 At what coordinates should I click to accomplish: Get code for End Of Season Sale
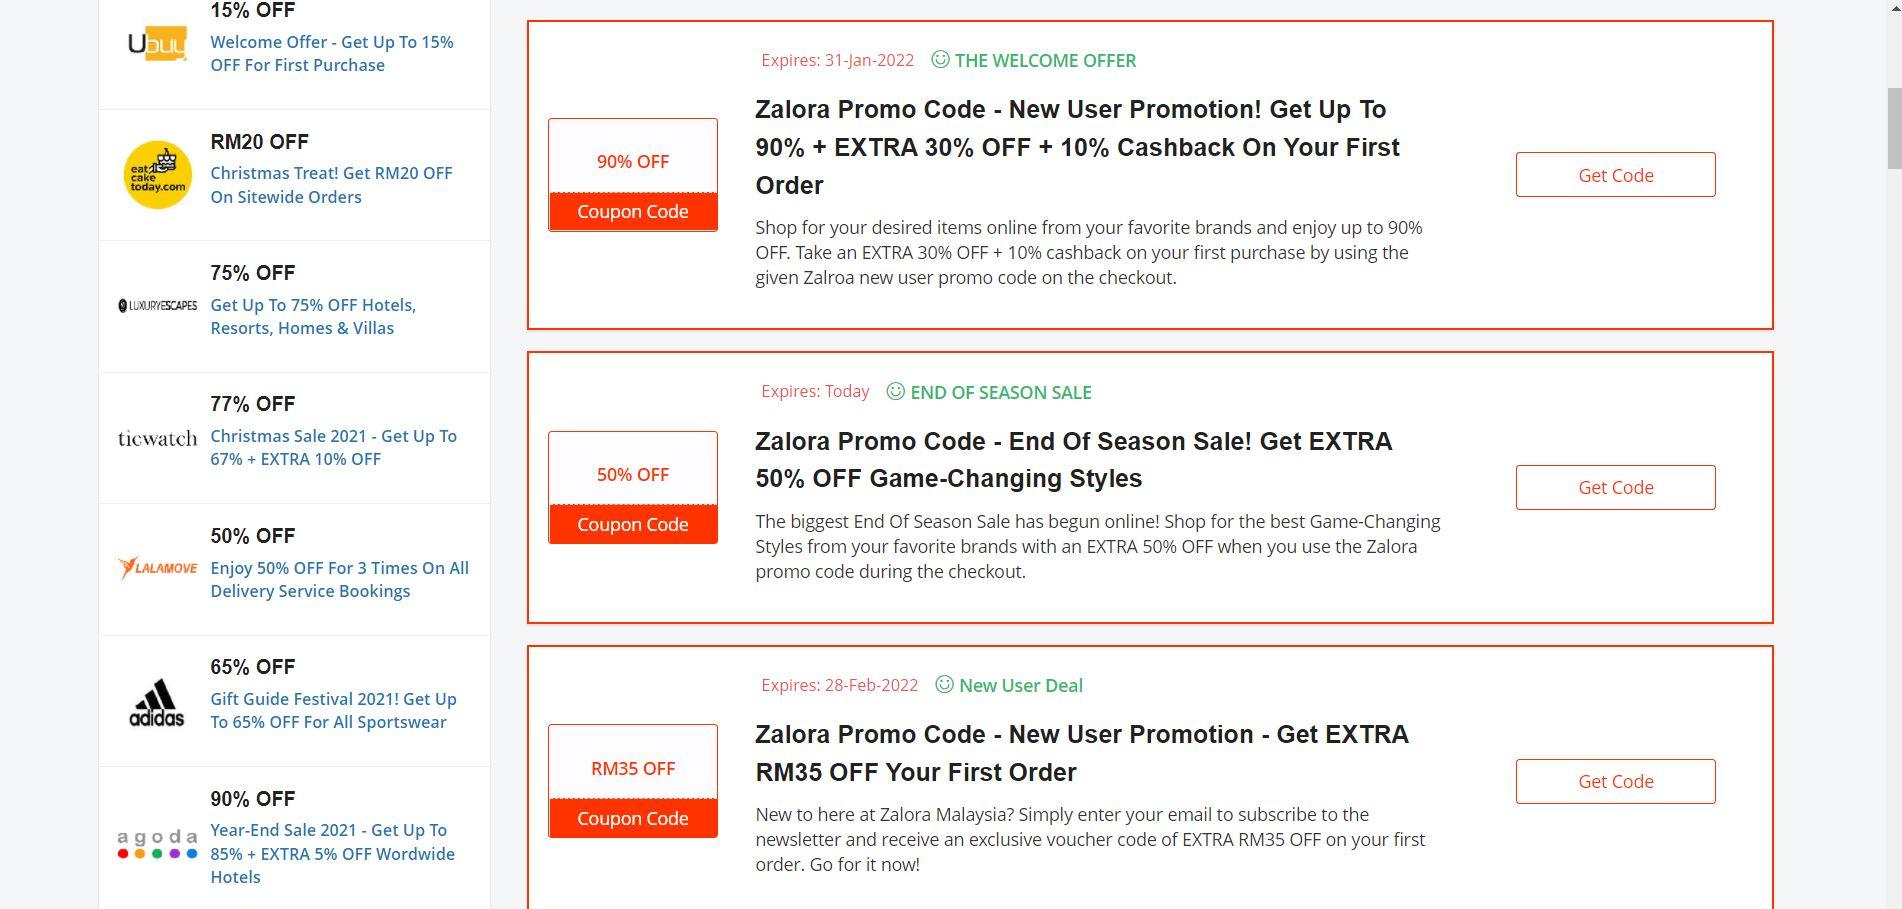tap(1615, 487)
